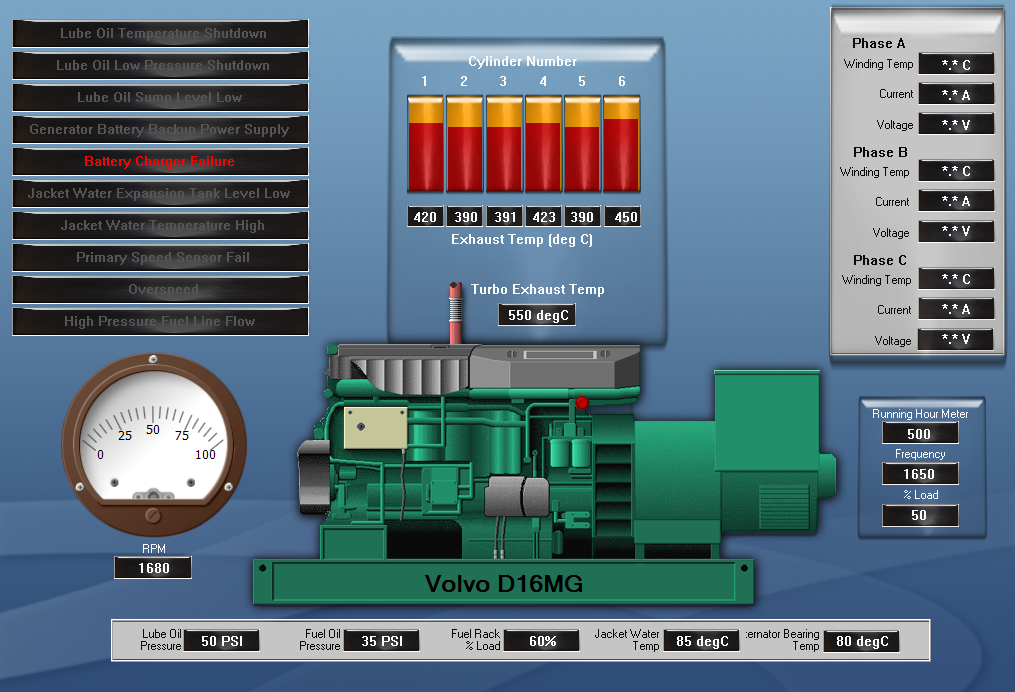Click the Phase B heading
Image resolution: width=1015 pixels, height=692 pixels.
tap(880, 152)
